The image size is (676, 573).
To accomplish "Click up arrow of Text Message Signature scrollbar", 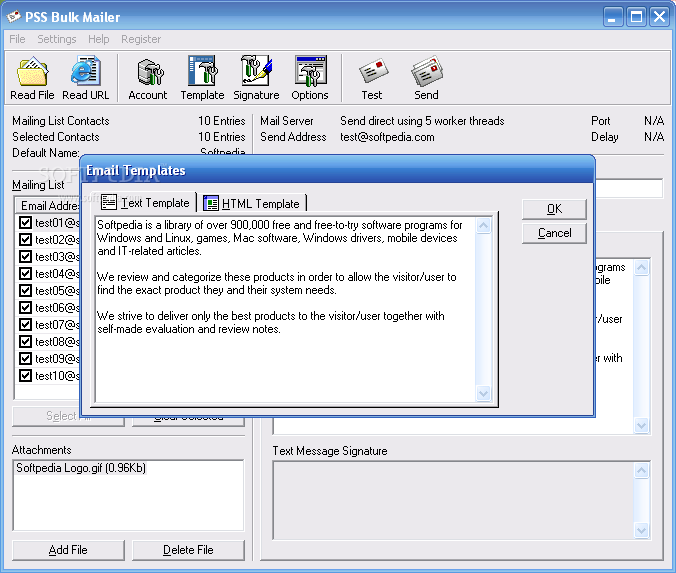I will click(x=642, y=470).
